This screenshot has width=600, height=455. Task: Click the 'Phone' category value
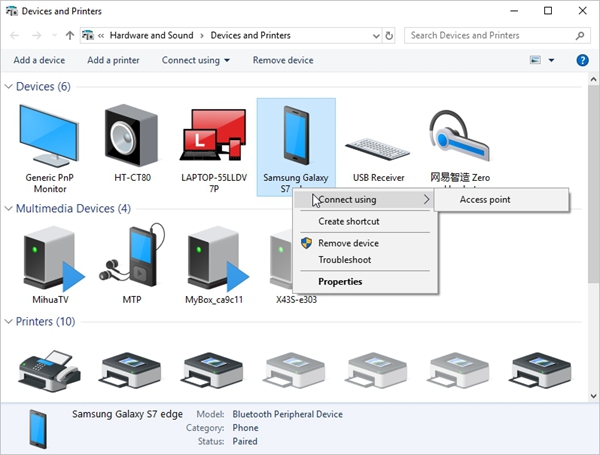pyautogui.click(x=245, y=427)
